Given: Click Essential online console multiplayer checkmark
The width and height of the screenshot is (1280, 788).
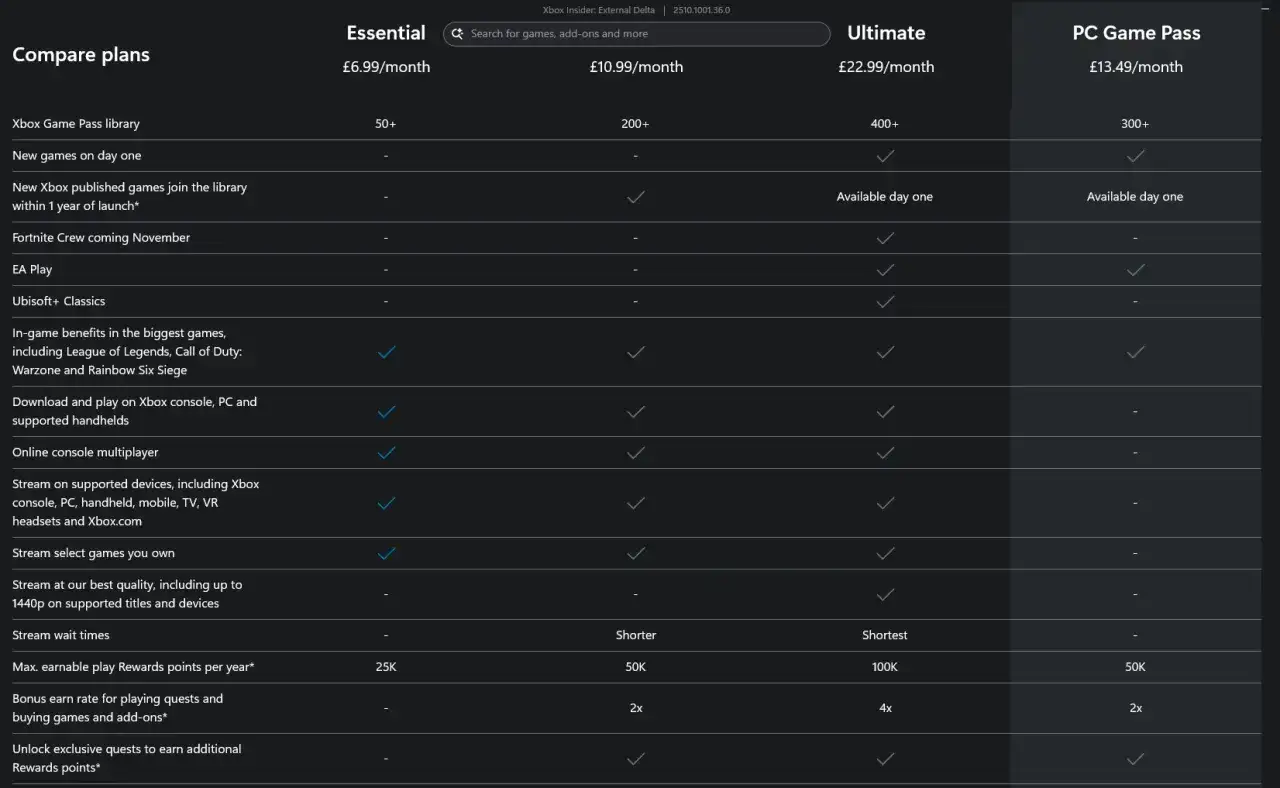Looking at the screenshot, I should (x=386, y=453).
